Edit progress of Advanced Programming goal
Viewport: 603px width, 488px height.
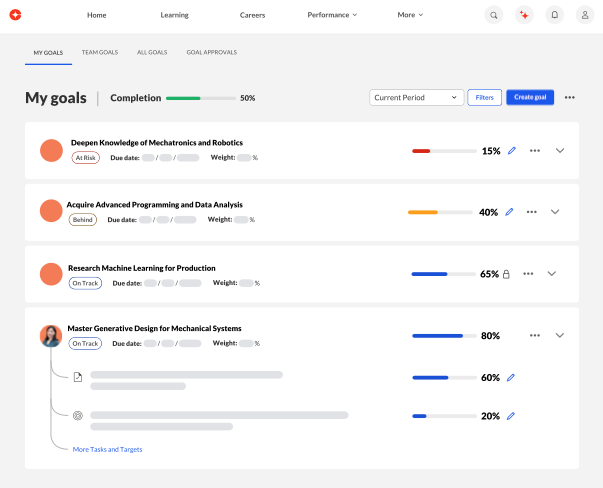click(509, 212)
